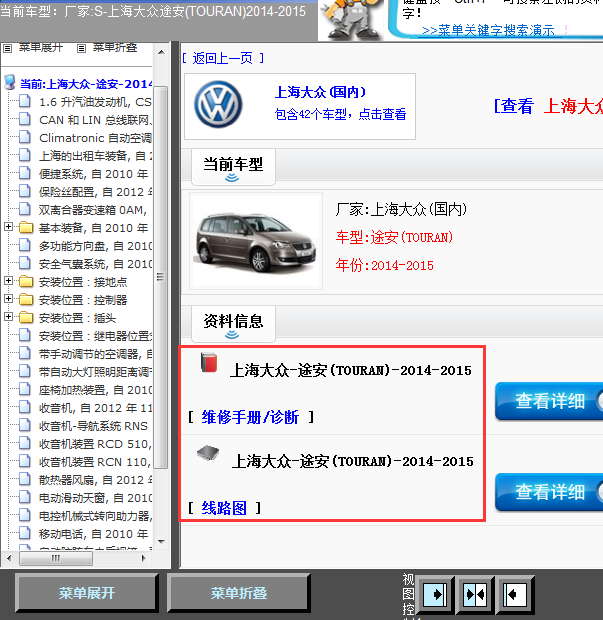Select tree item 电动滑动天窗
The height and width of the screenshot is (620, 603).
pyautogui.click(x=95, y=498)
